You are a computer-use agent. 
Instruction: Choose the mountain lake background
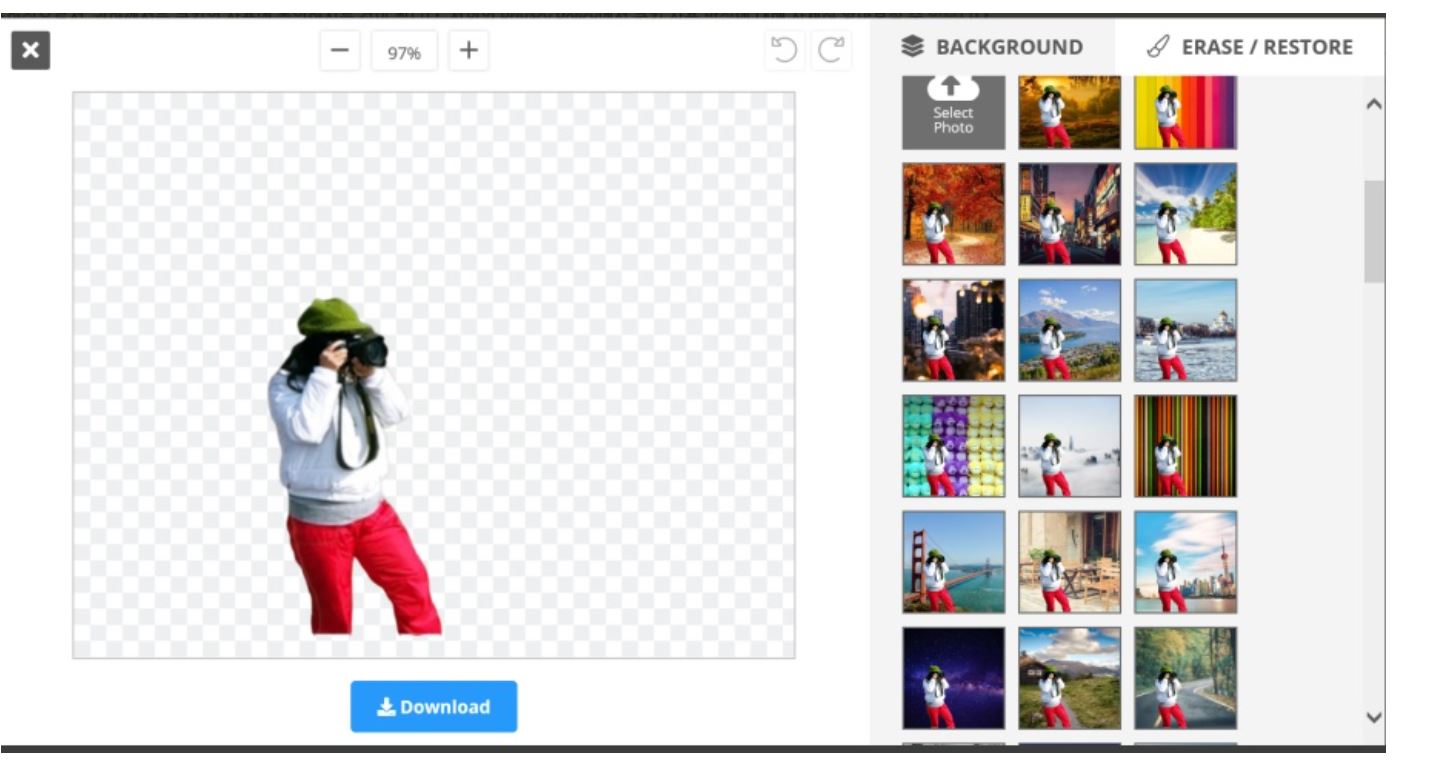click(1070, 330)
